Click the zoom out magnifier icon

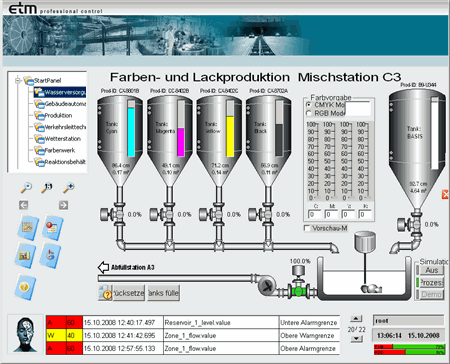26,188
